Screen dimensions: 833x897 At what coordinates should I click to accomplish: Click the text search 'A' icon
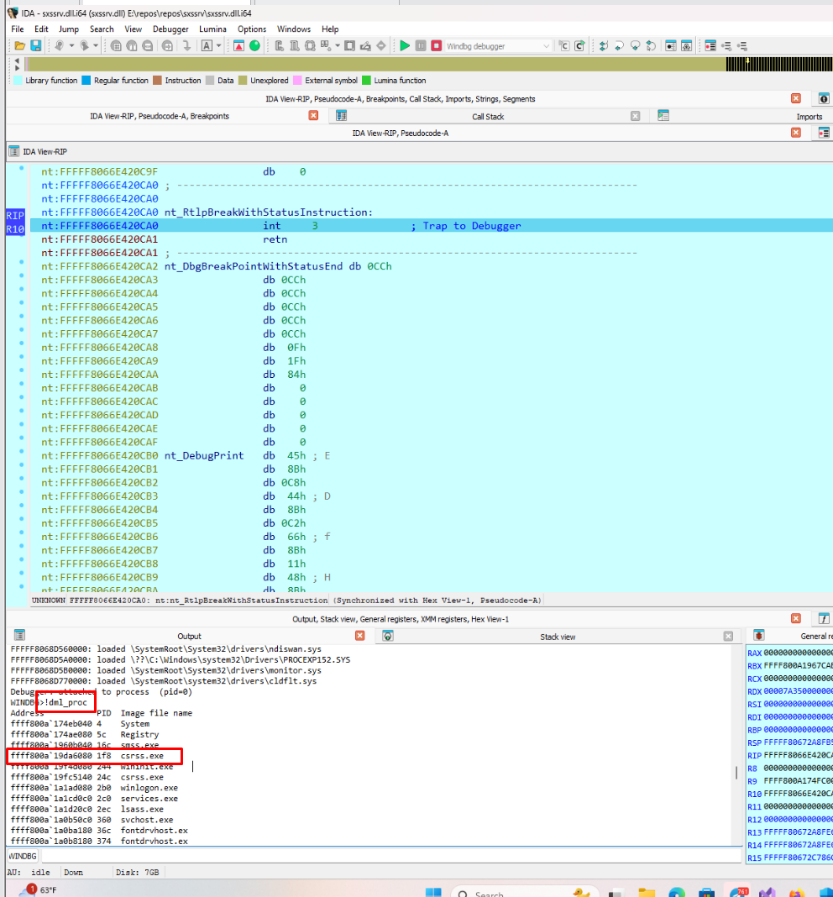click(x=207, y=46)
